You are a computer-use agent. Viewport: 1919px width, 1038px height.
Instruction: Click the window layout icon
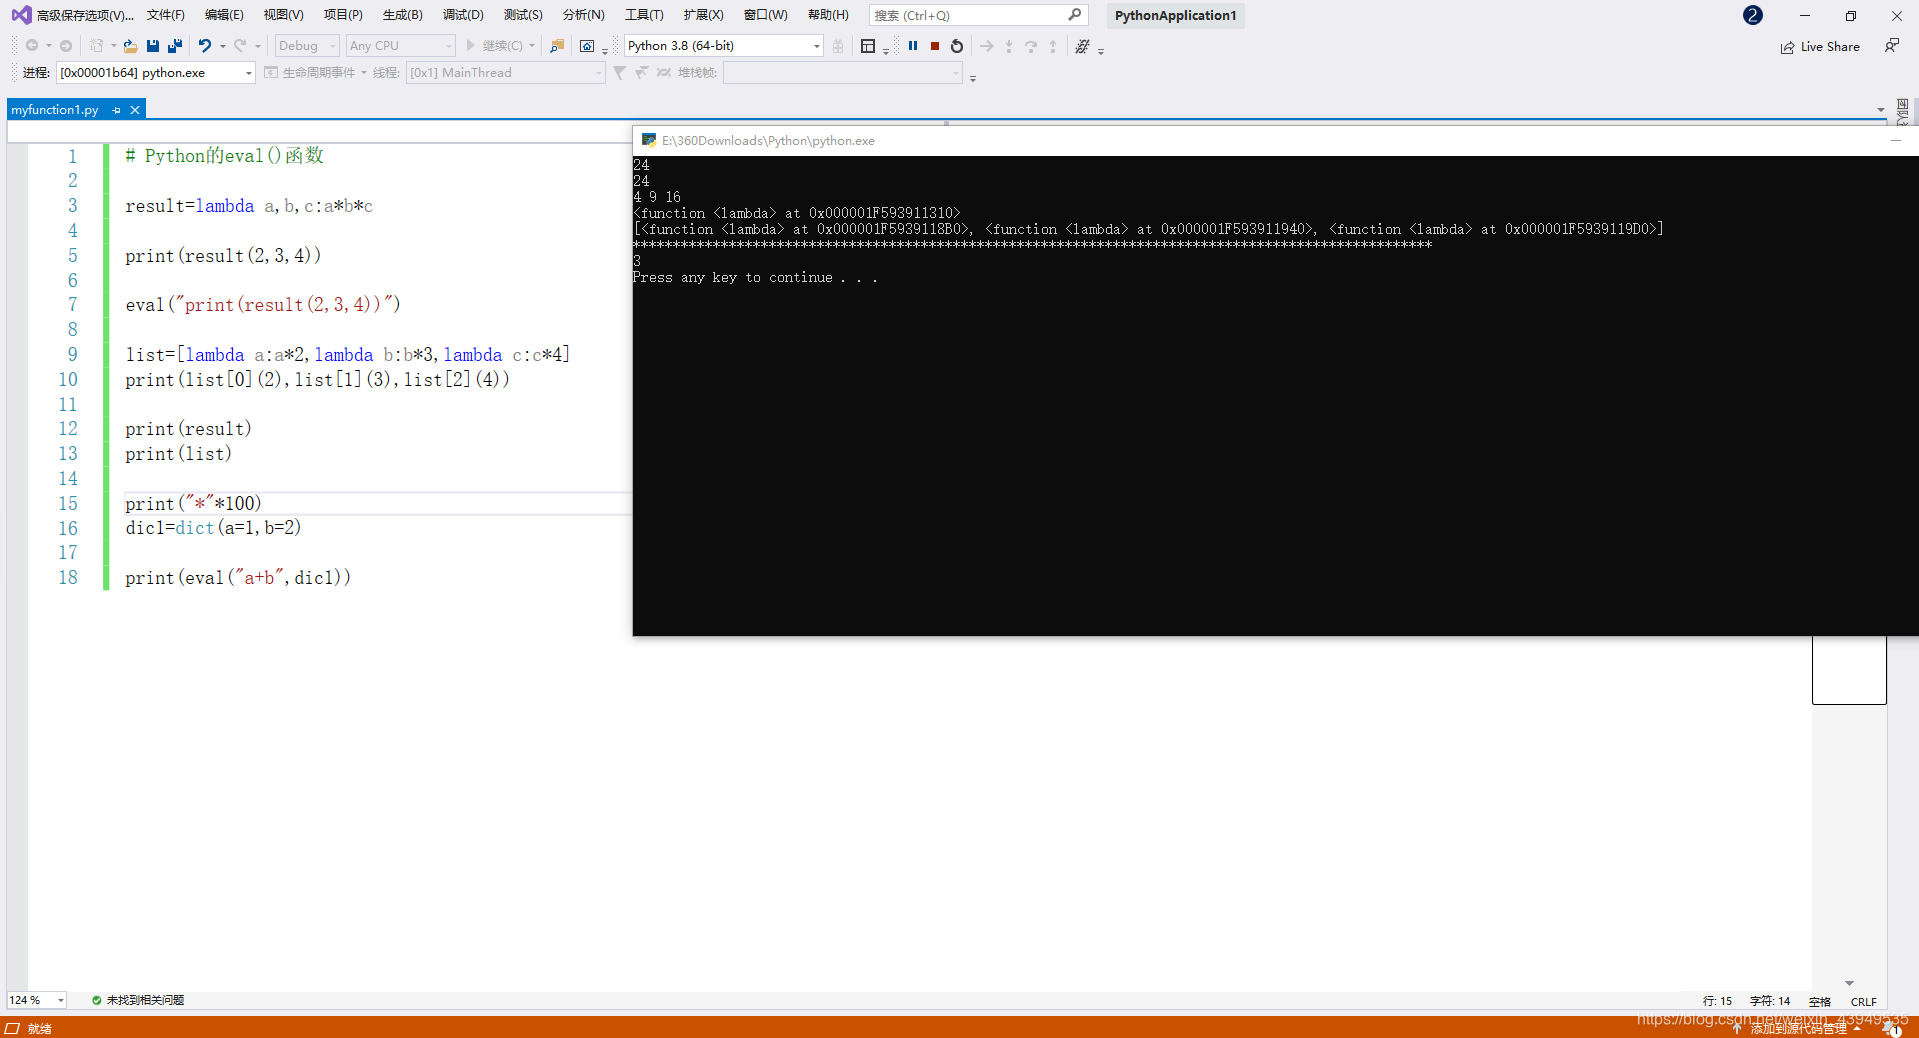(x=868, y=46)
